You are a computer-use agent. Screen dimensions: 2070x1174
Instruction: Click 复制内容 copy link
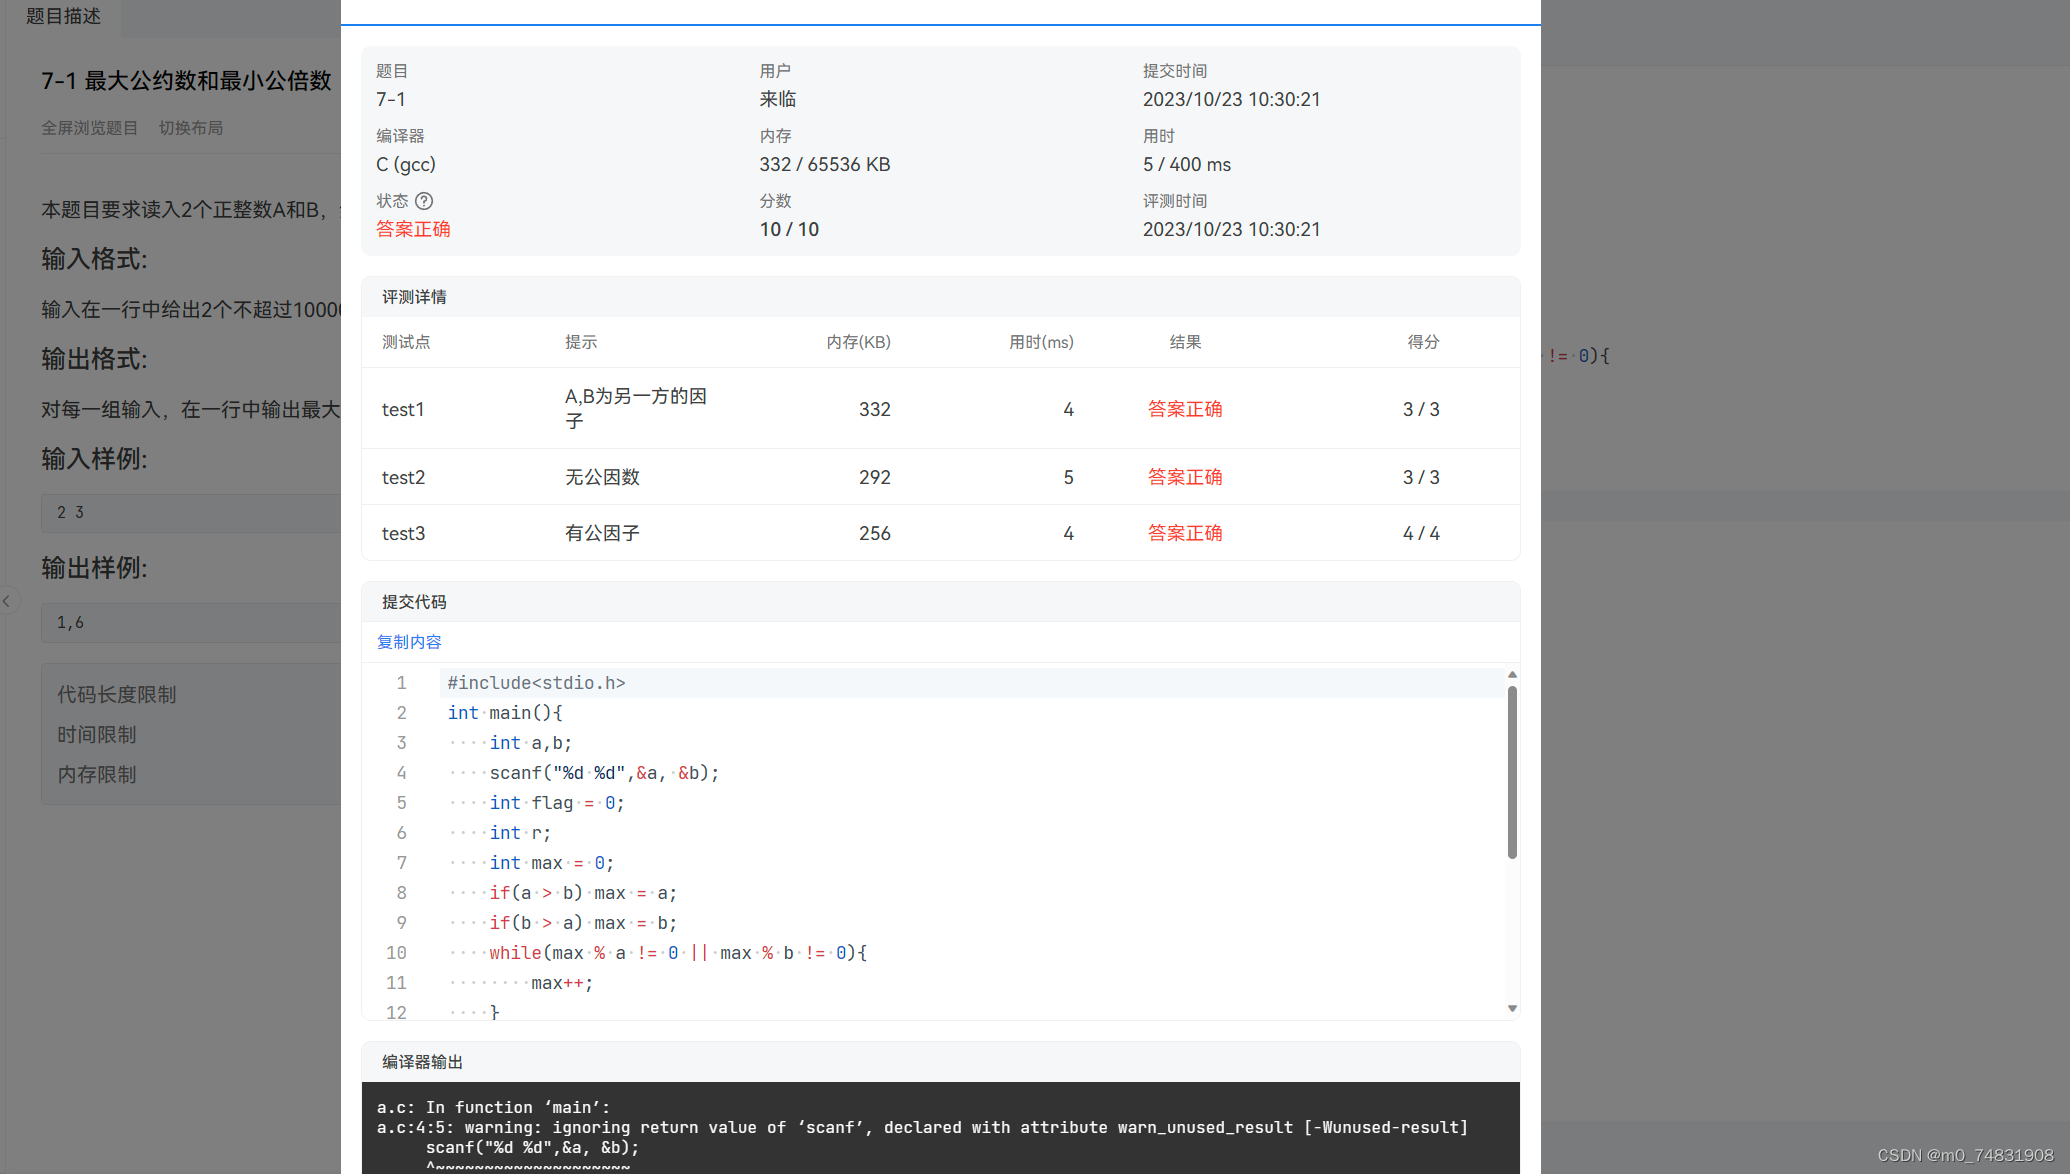[x=409, y=642]
